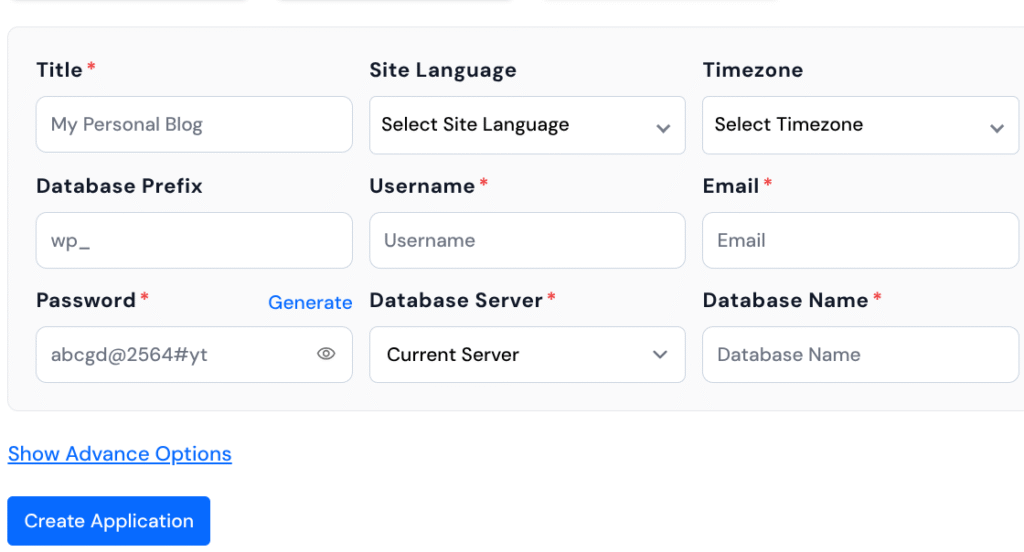Open the Select Site Language dropdown
The image size is (1024, 552).
click(x=510, y=125)
